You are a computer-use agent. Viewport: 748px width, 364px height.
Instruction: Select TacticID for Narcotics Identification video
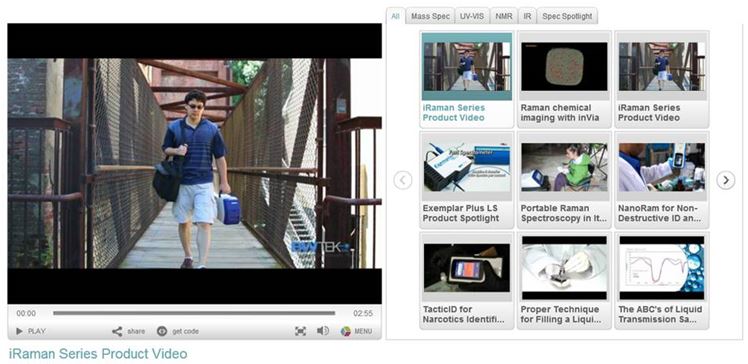467,281
